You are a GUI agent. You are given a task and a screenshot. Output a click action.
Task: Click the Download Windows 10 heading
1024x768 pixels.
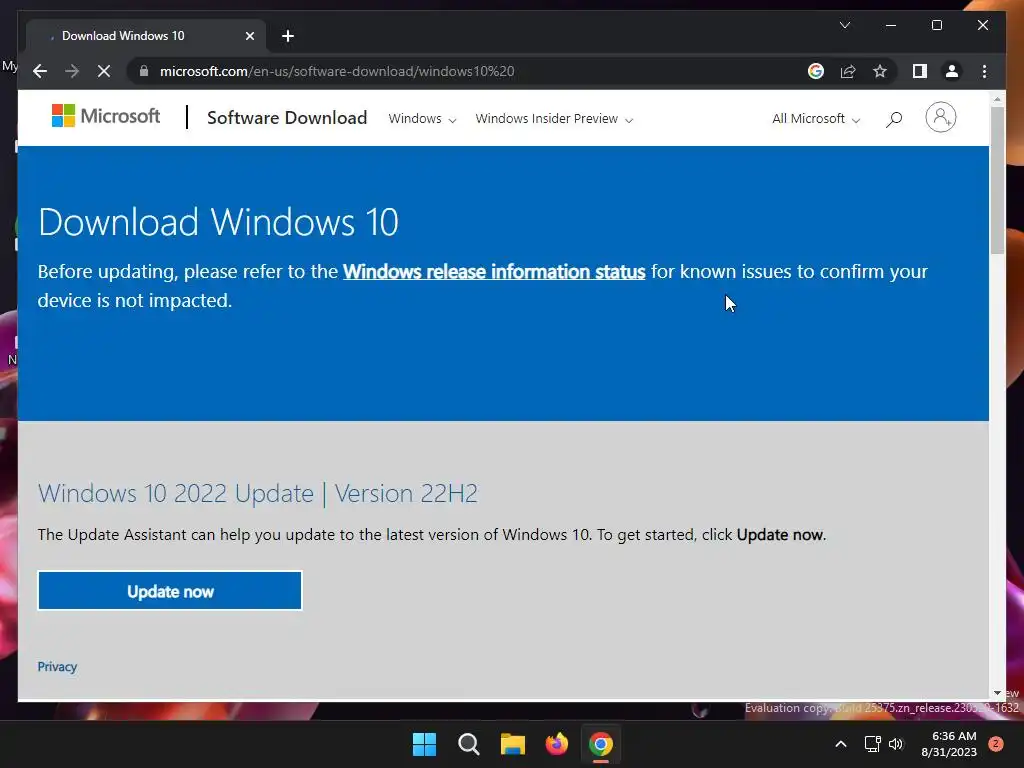pos(218,222)
